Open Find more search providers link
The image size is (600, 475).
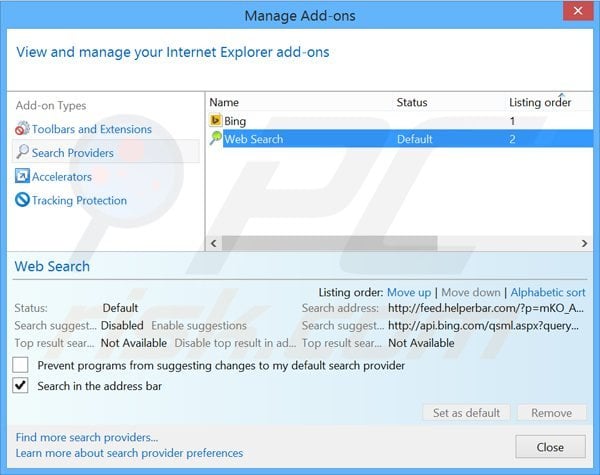pyautogui.click(x=87, y=437)
